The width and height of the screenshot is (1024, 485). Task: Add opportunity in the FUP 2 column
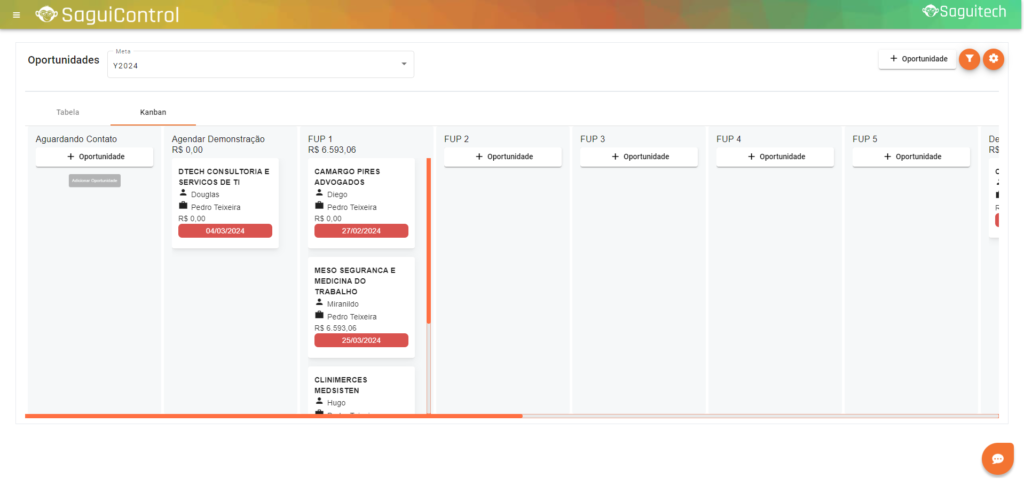pos(503,157)
